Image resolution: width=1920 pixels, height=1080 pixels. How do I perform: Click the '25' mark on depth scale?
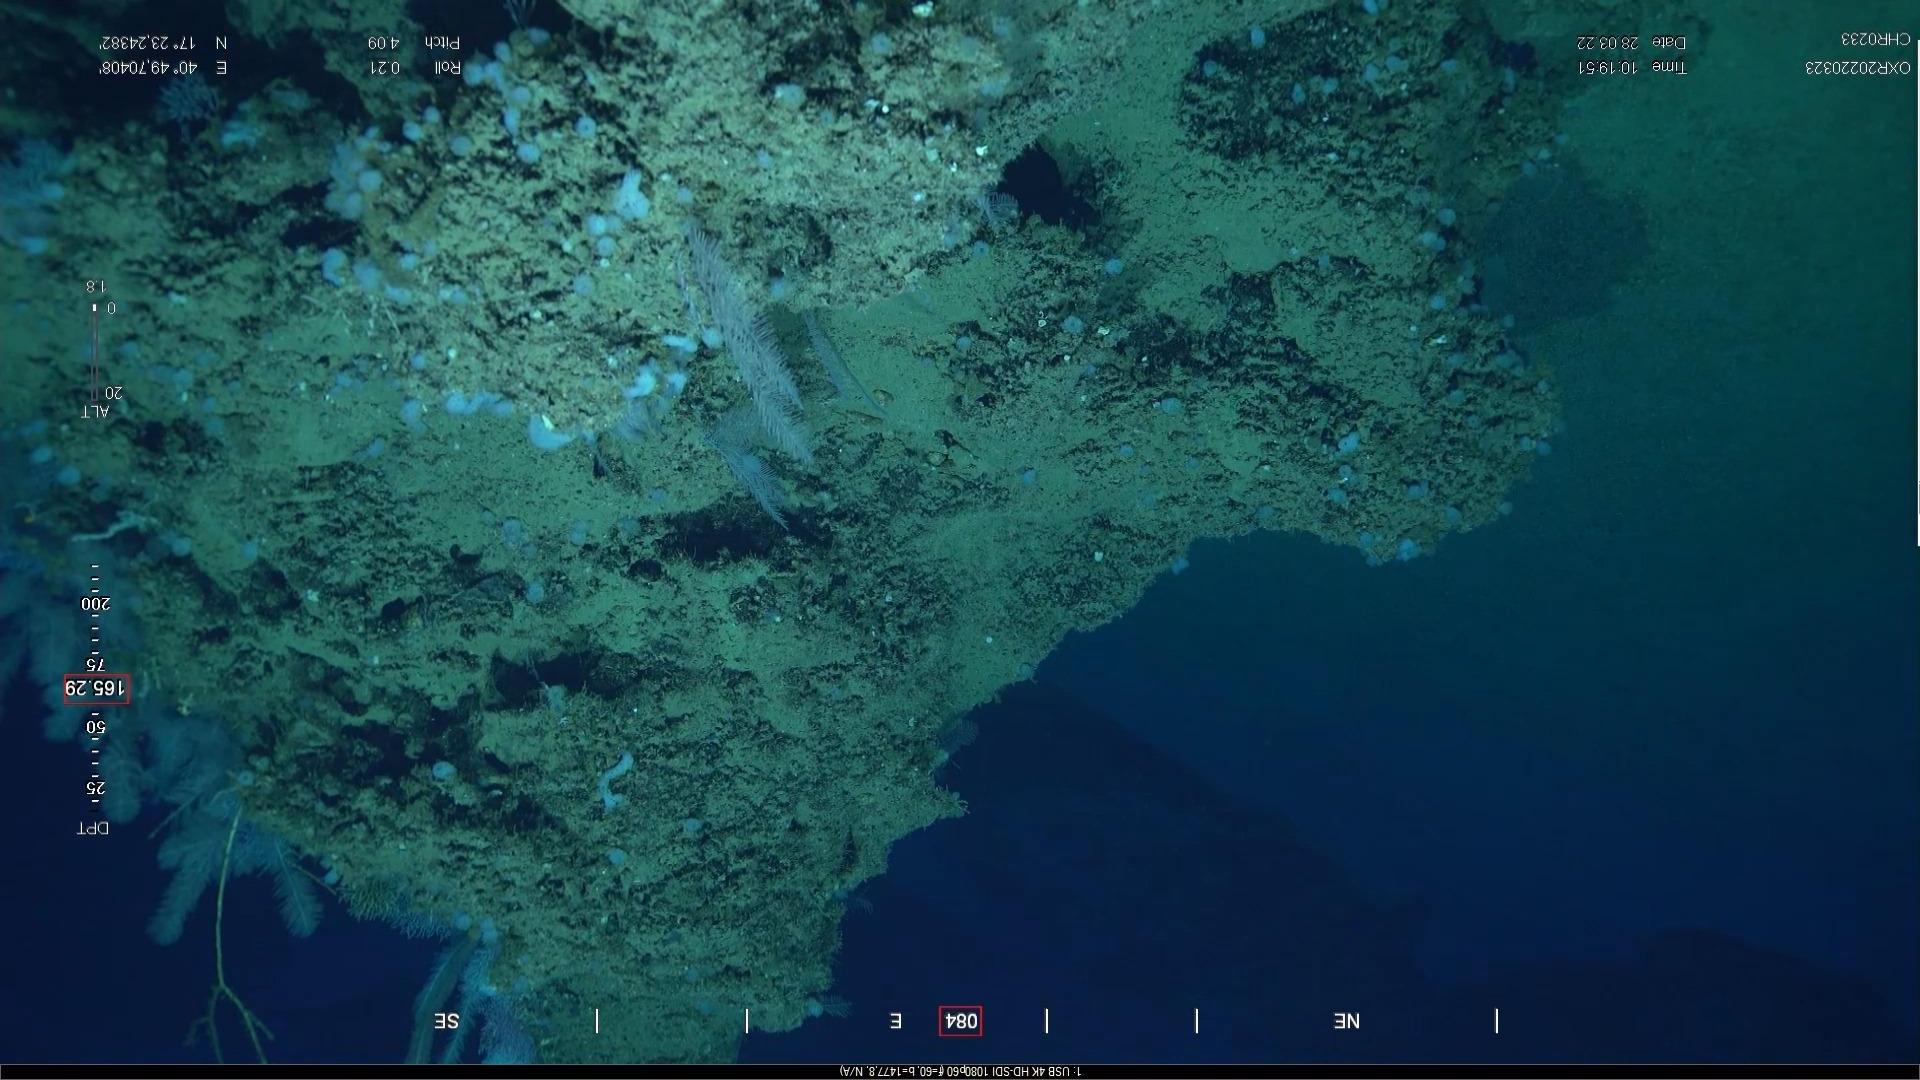click(95, 788)
